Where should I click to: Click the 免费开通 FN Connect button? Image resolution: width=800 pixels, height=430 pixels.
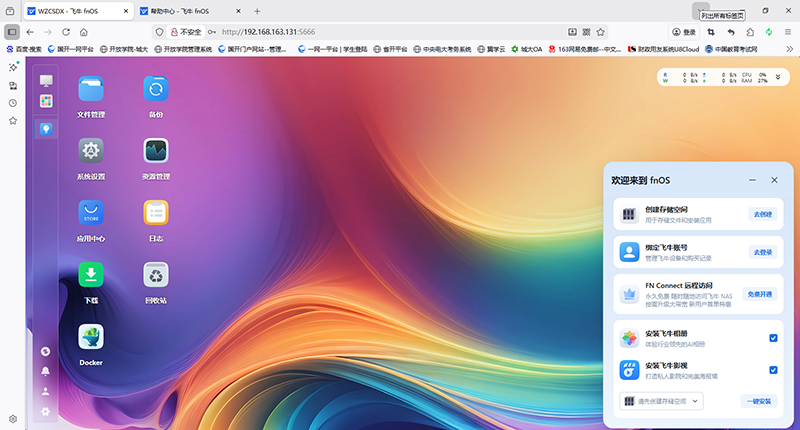point(761,294)
